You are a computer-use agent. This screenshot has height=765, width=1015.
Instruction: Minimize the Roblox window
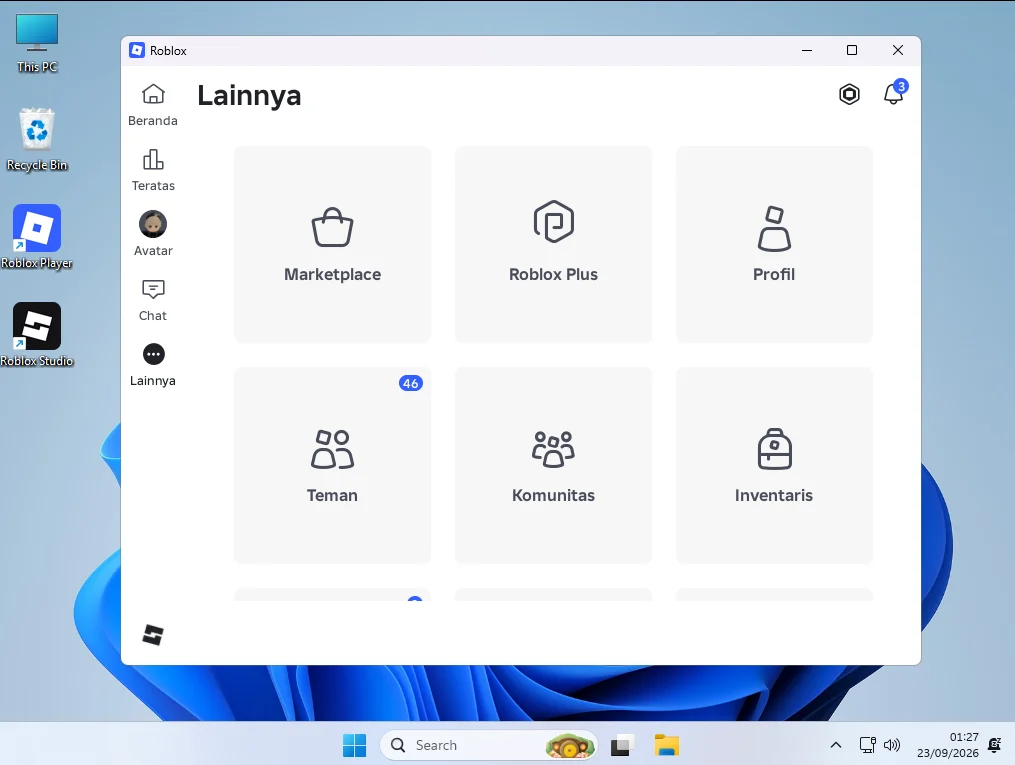[x=807, y=50]
